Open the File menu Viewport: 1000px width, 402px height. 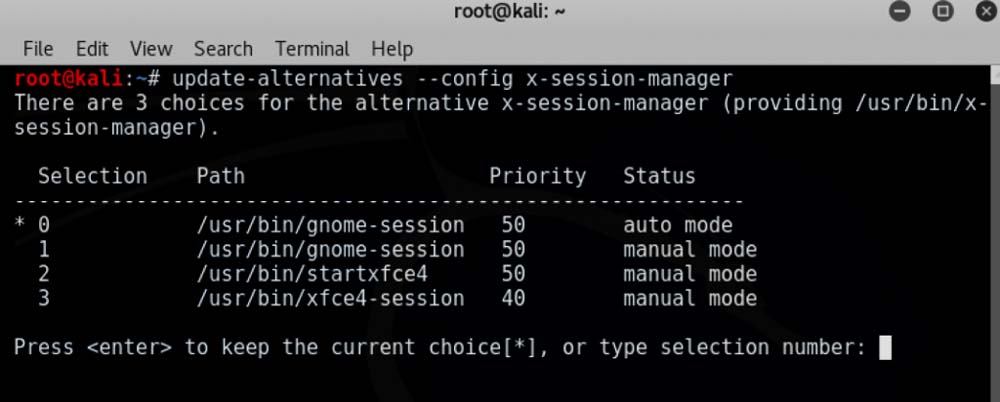[x=38, y=48]
